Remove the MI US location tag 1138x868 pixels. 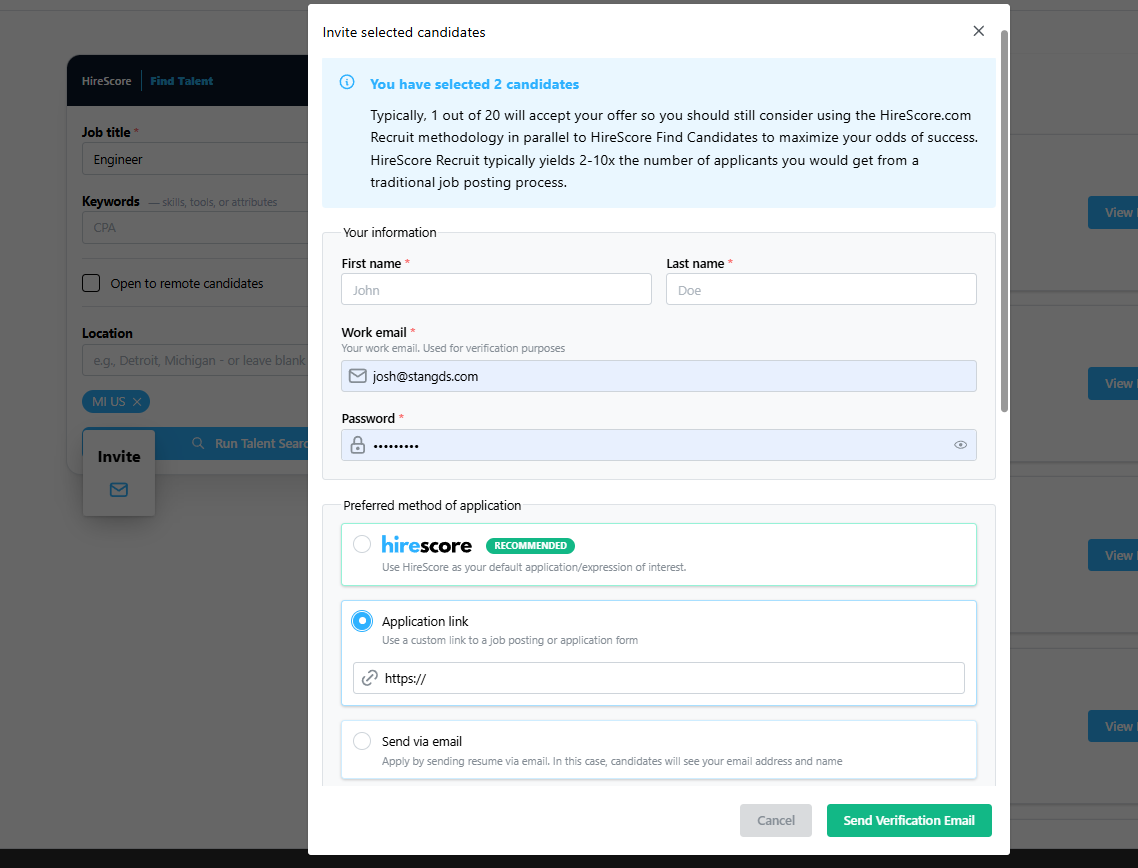tap(136, 402)
